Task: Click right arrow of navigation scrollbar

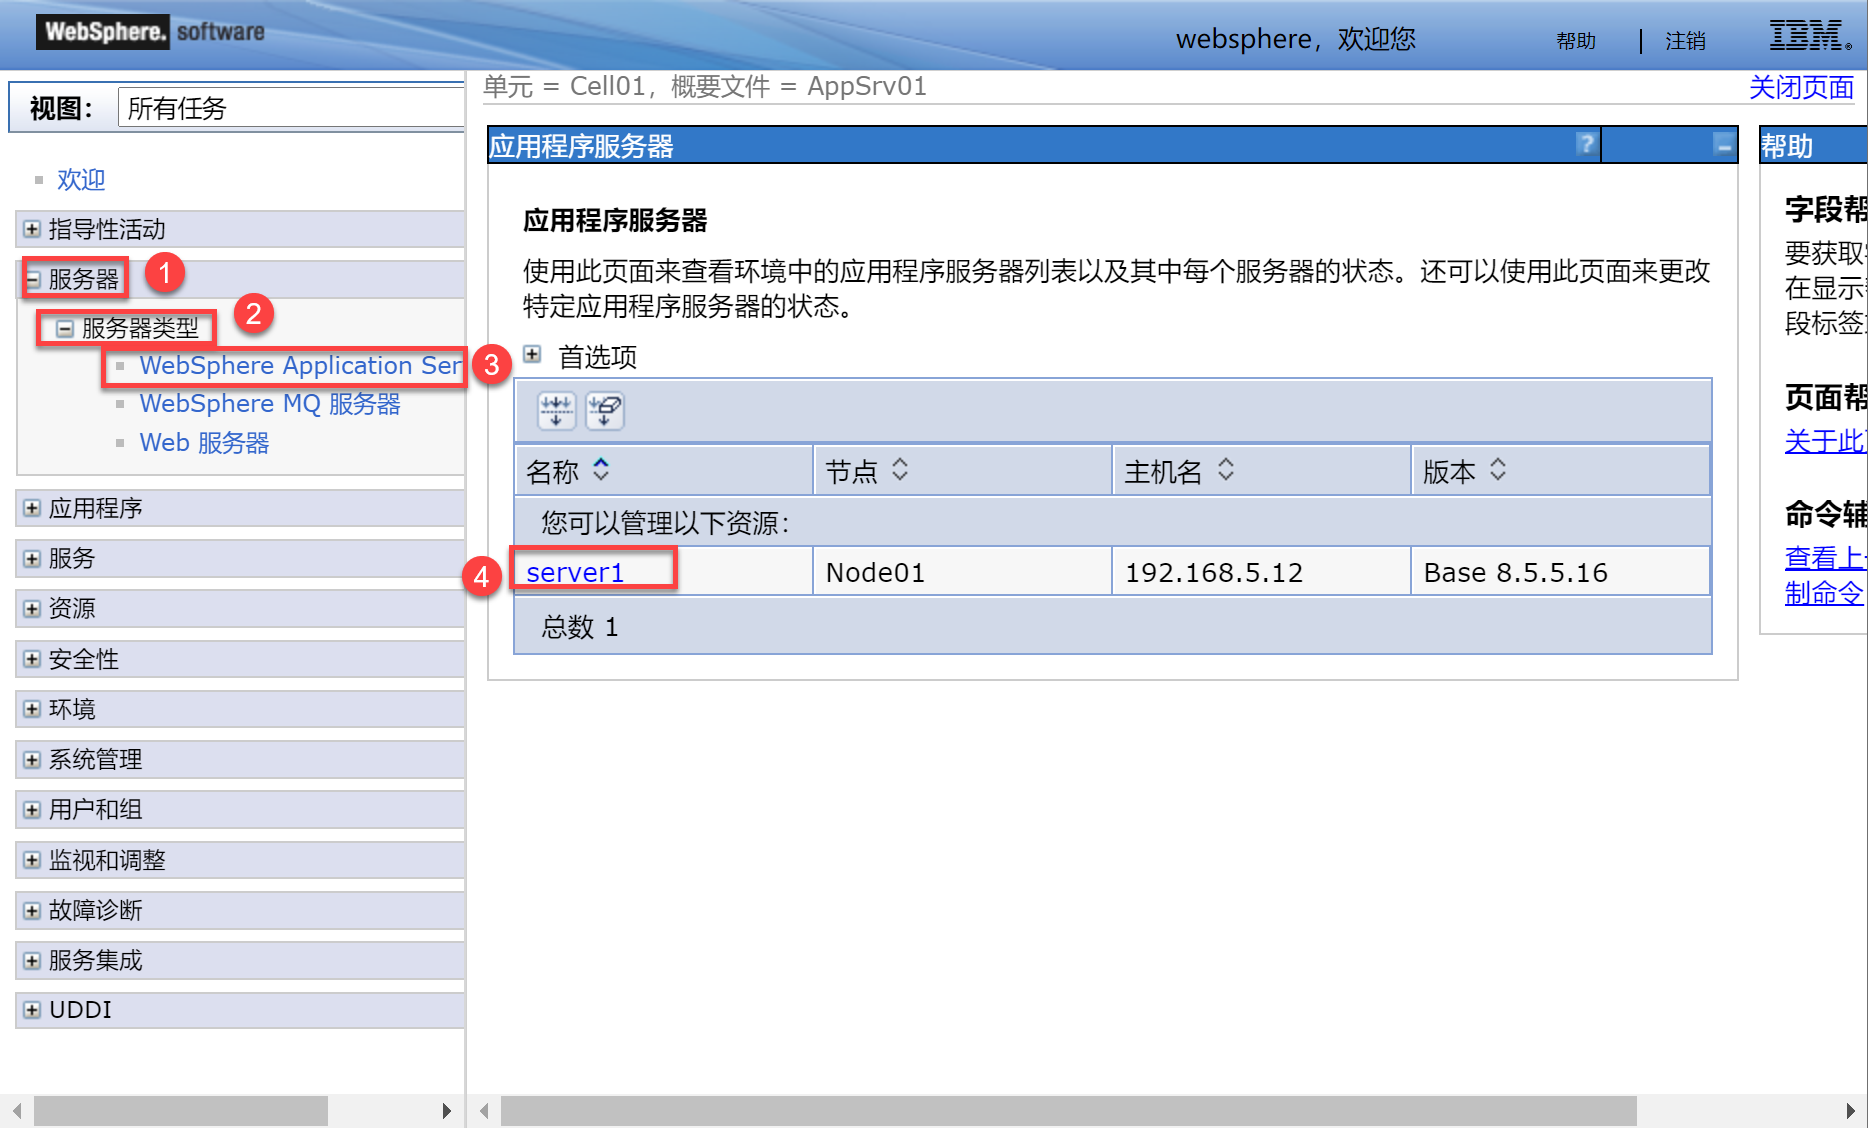Action: click(446, 1110)
